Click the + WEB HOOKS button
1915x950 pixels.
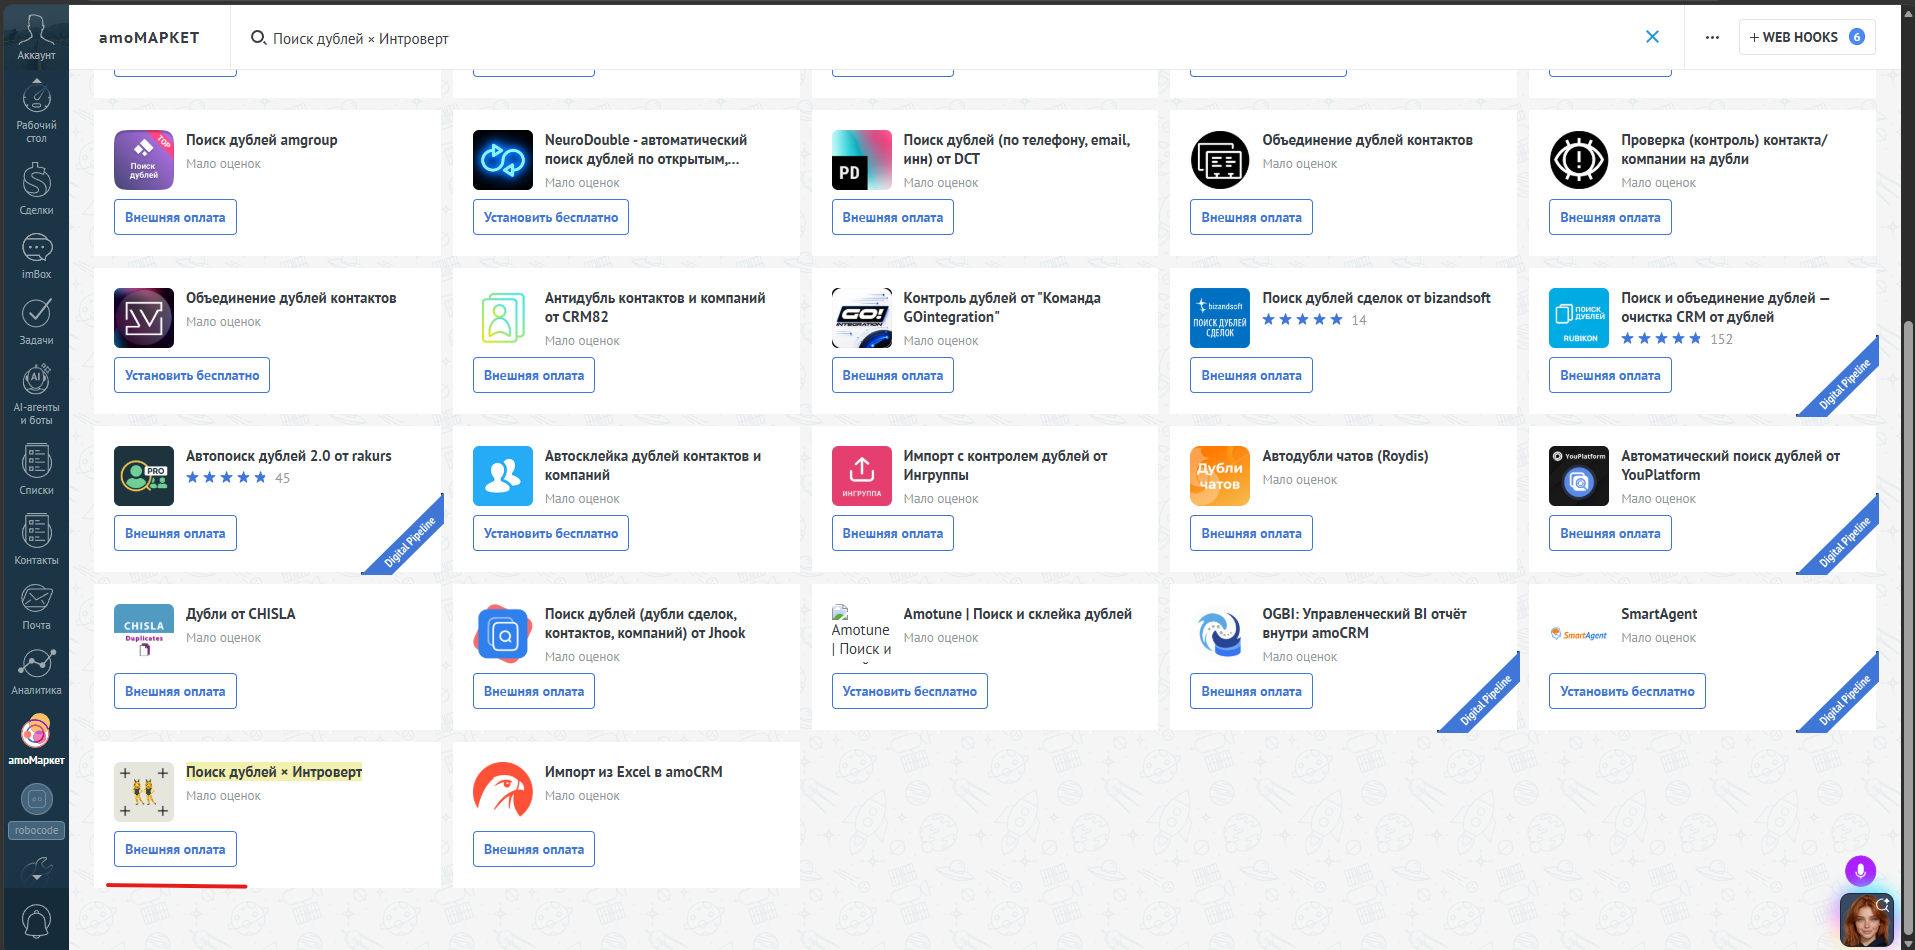pos(1806,37)
